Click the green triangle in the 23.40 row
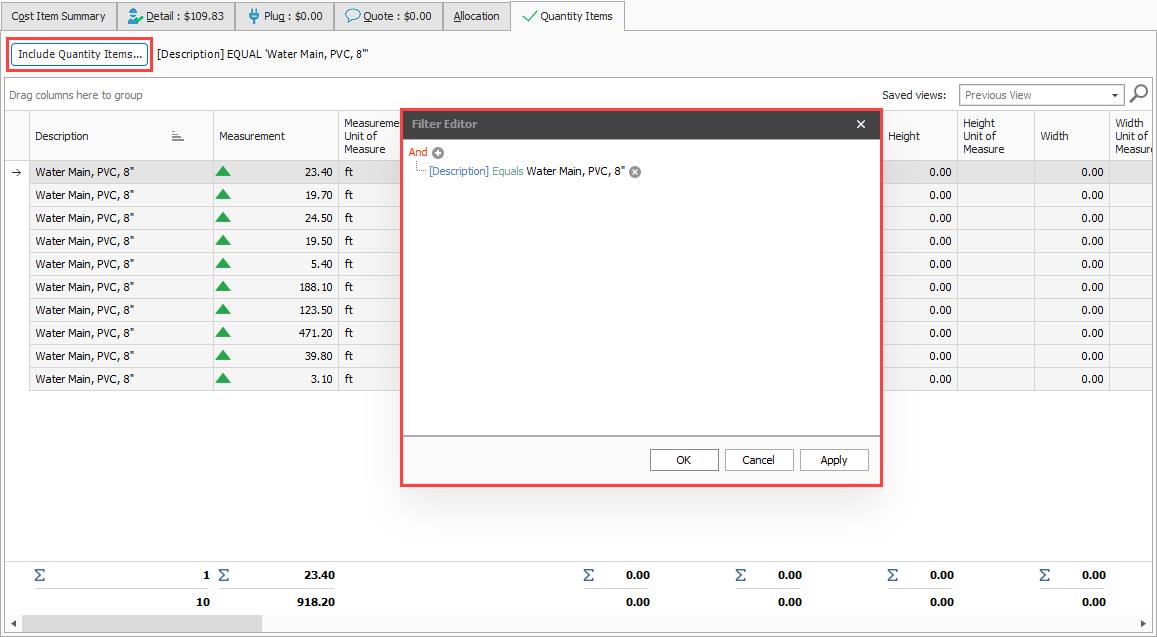Screen dimensions: 1157x637 (223, 172)
